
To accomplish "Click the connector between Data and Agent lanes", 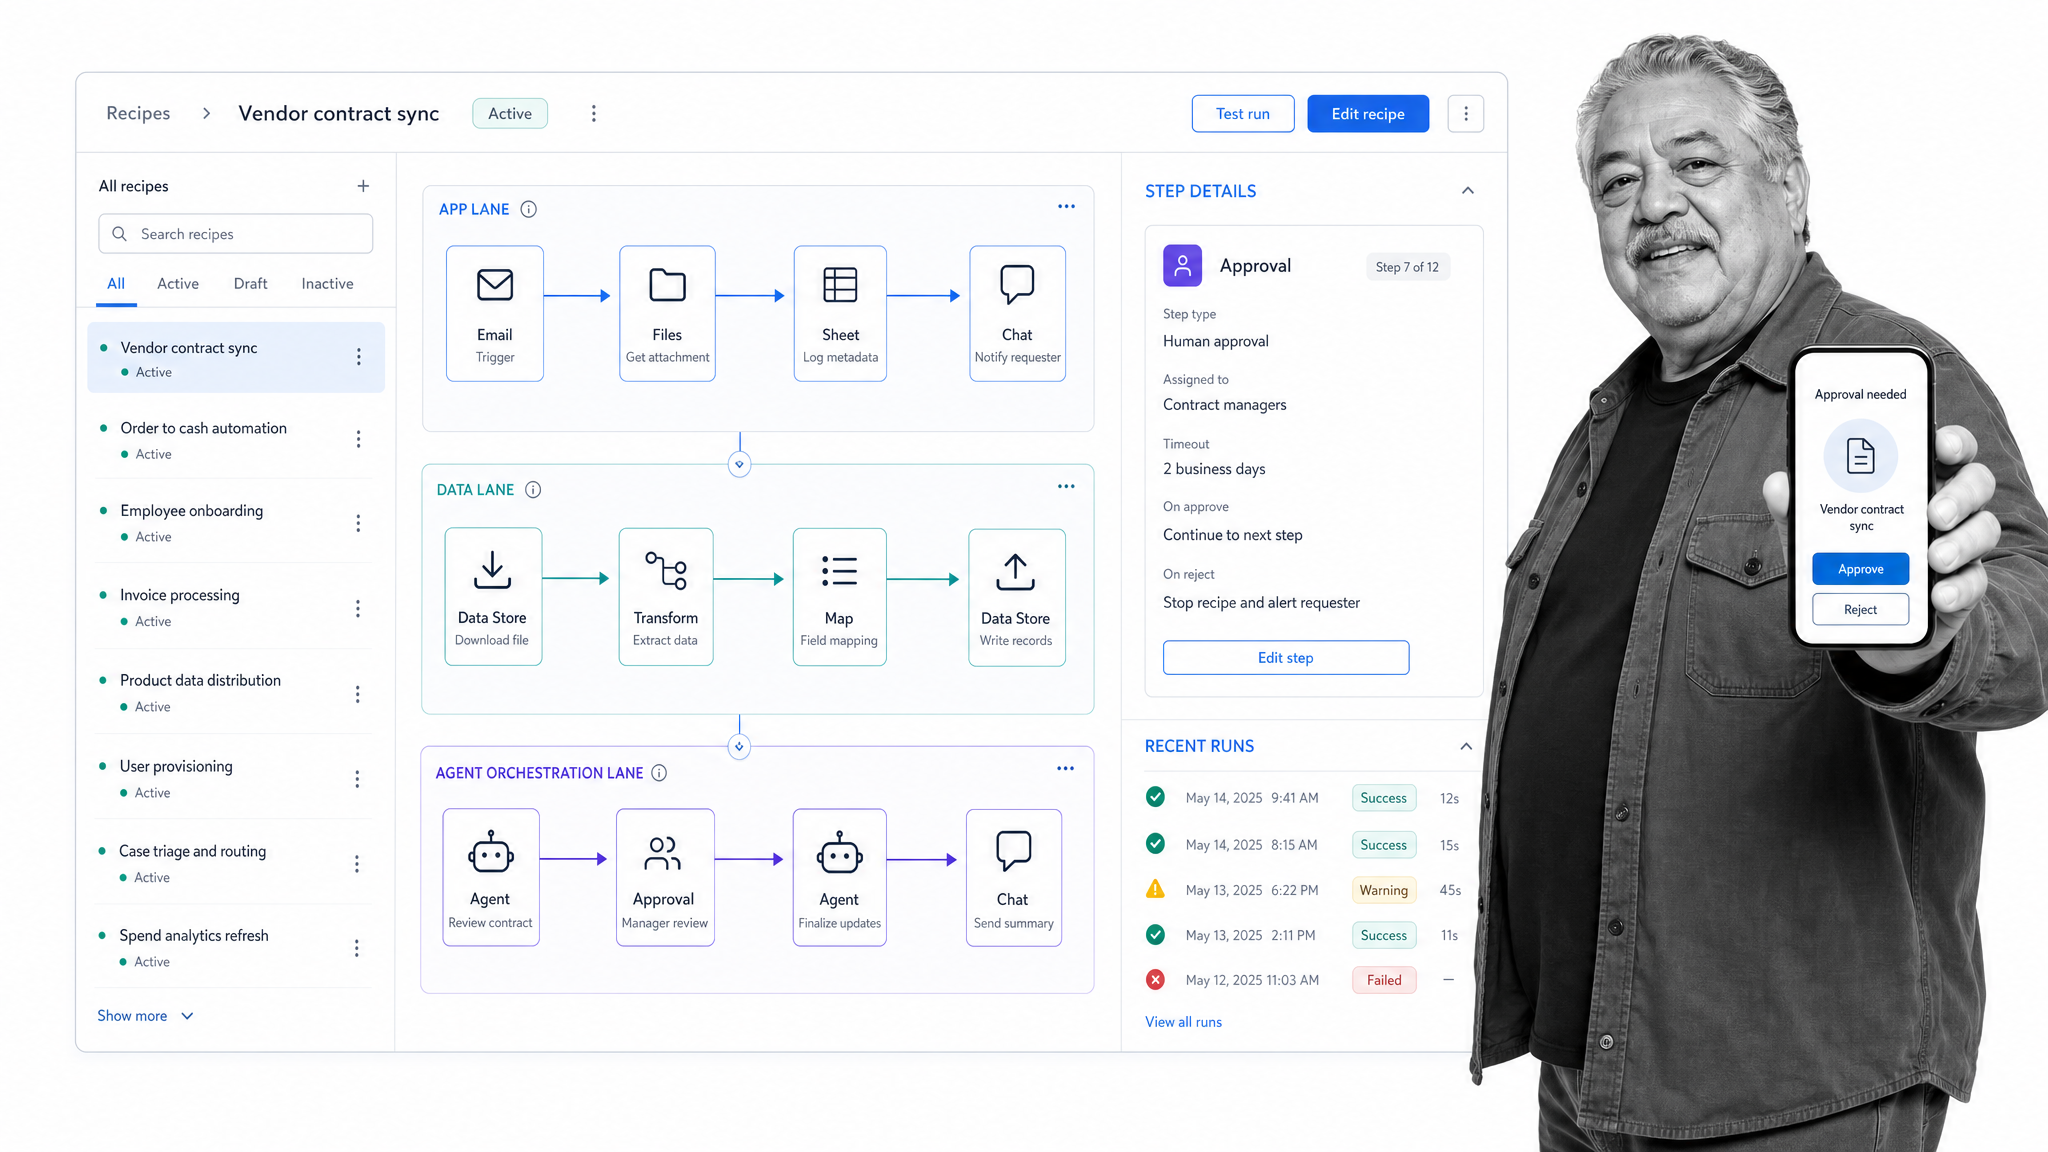I will [x=739, y=746].
